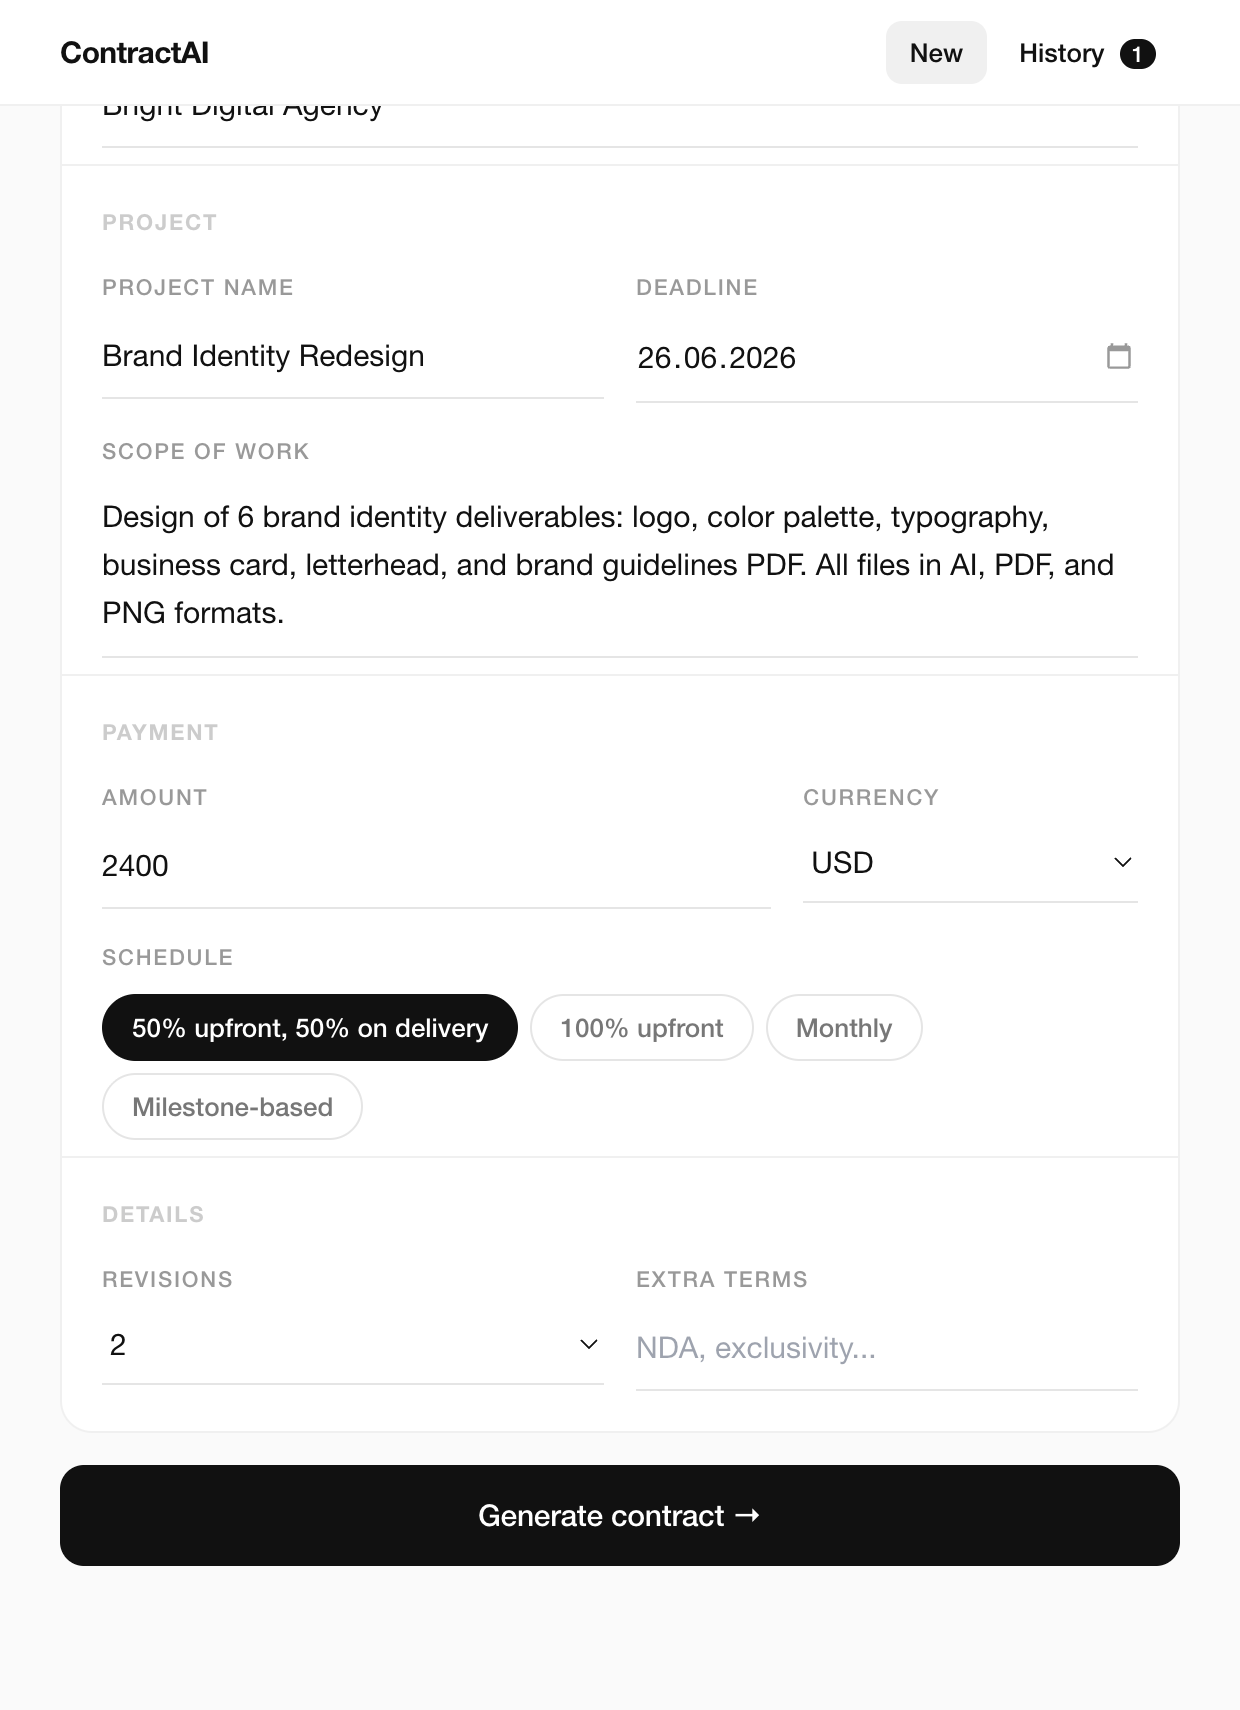Expand the Revisions dropdown showing 2
This screenshot has height=1710, width=1240.
point(353,1345)
